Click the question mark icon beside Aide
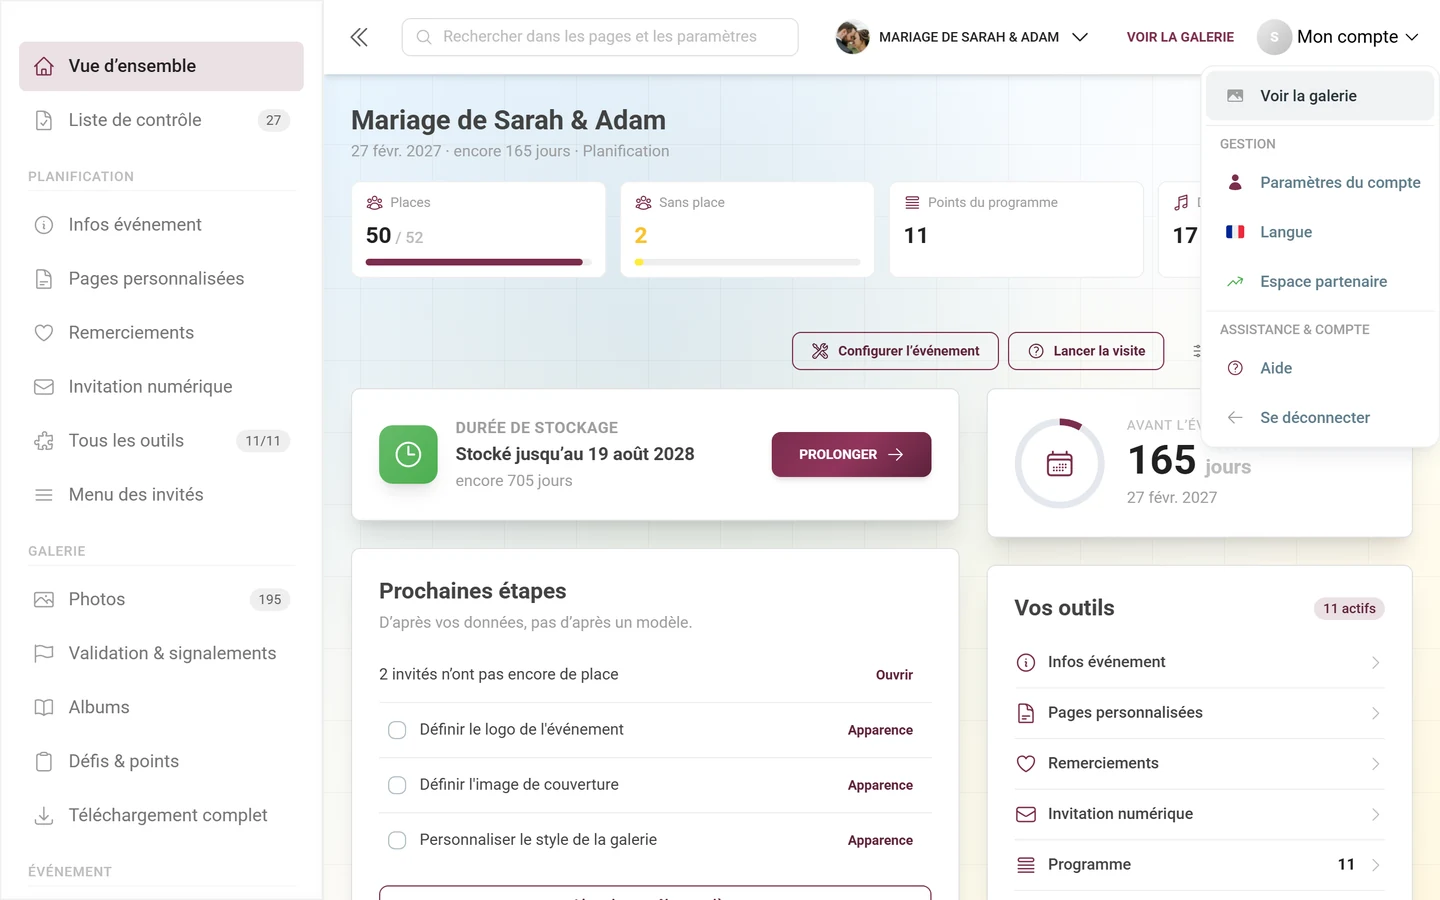1440x900 pixels. click(1235, 368)
